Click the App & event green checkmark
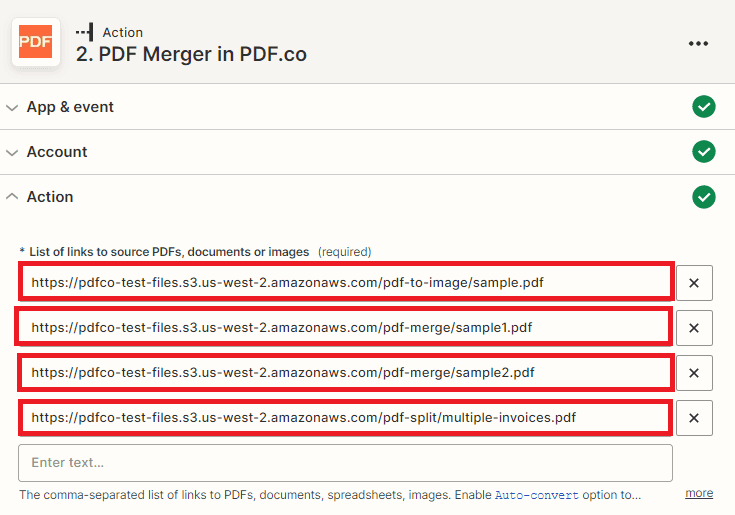The image size is (735, 515). (x=704, y=107)
